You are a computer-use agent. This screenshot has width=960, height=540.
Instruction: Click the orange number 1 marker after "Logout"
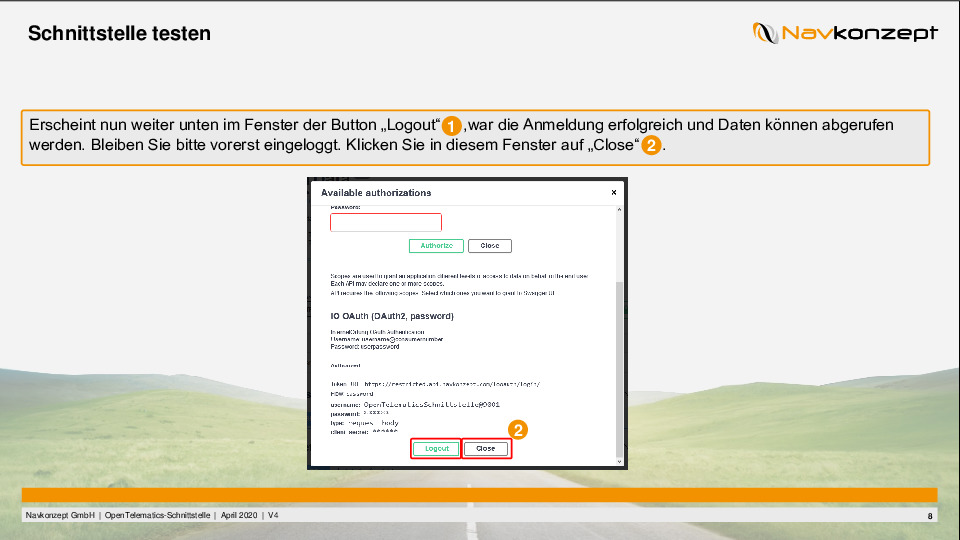point(452,127)
